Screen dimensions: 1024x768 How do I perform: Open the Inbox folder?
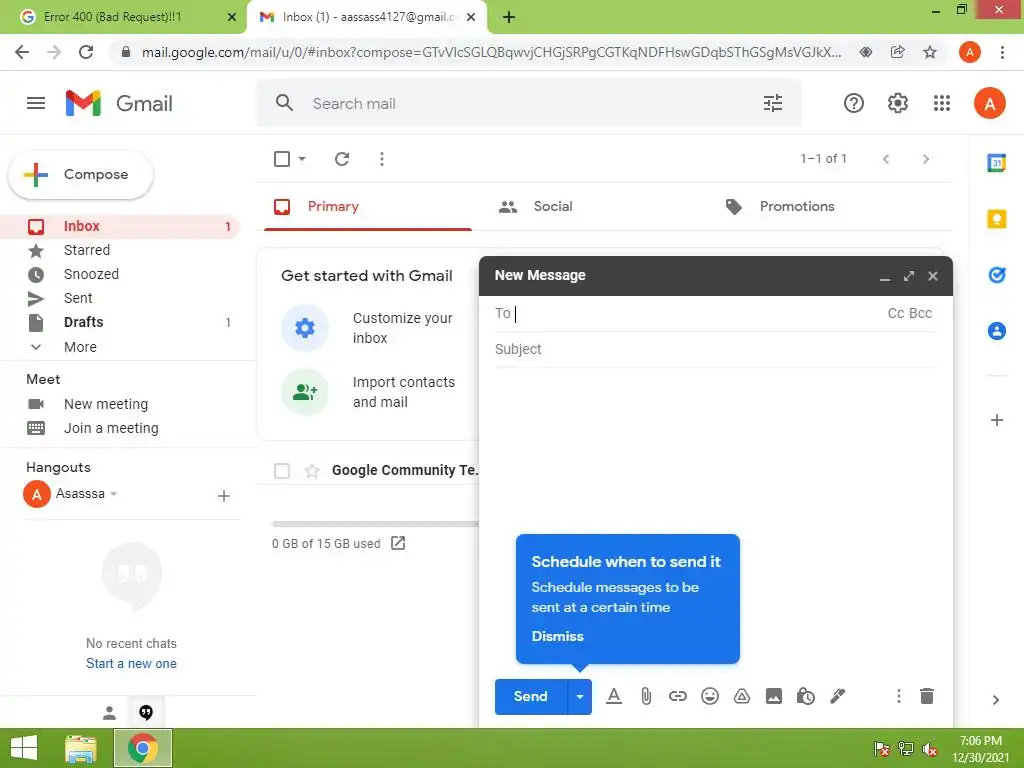tap(120, 227)
